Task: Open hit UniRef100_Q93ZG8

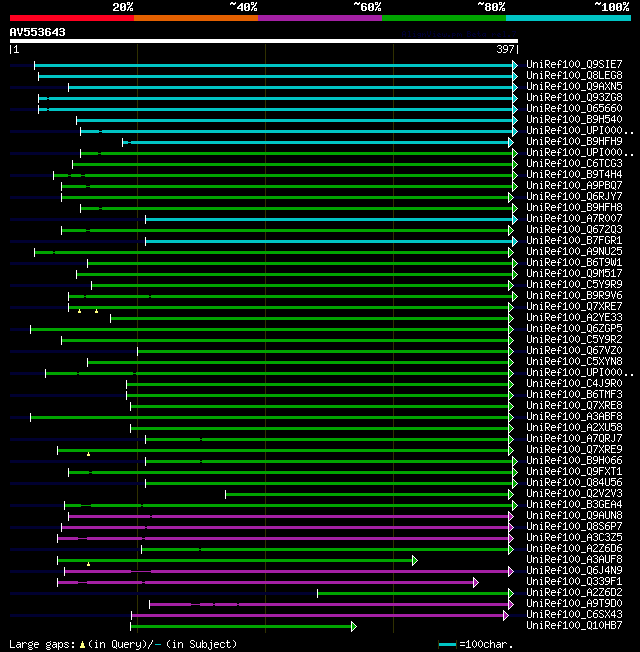Action: [574, 97]
